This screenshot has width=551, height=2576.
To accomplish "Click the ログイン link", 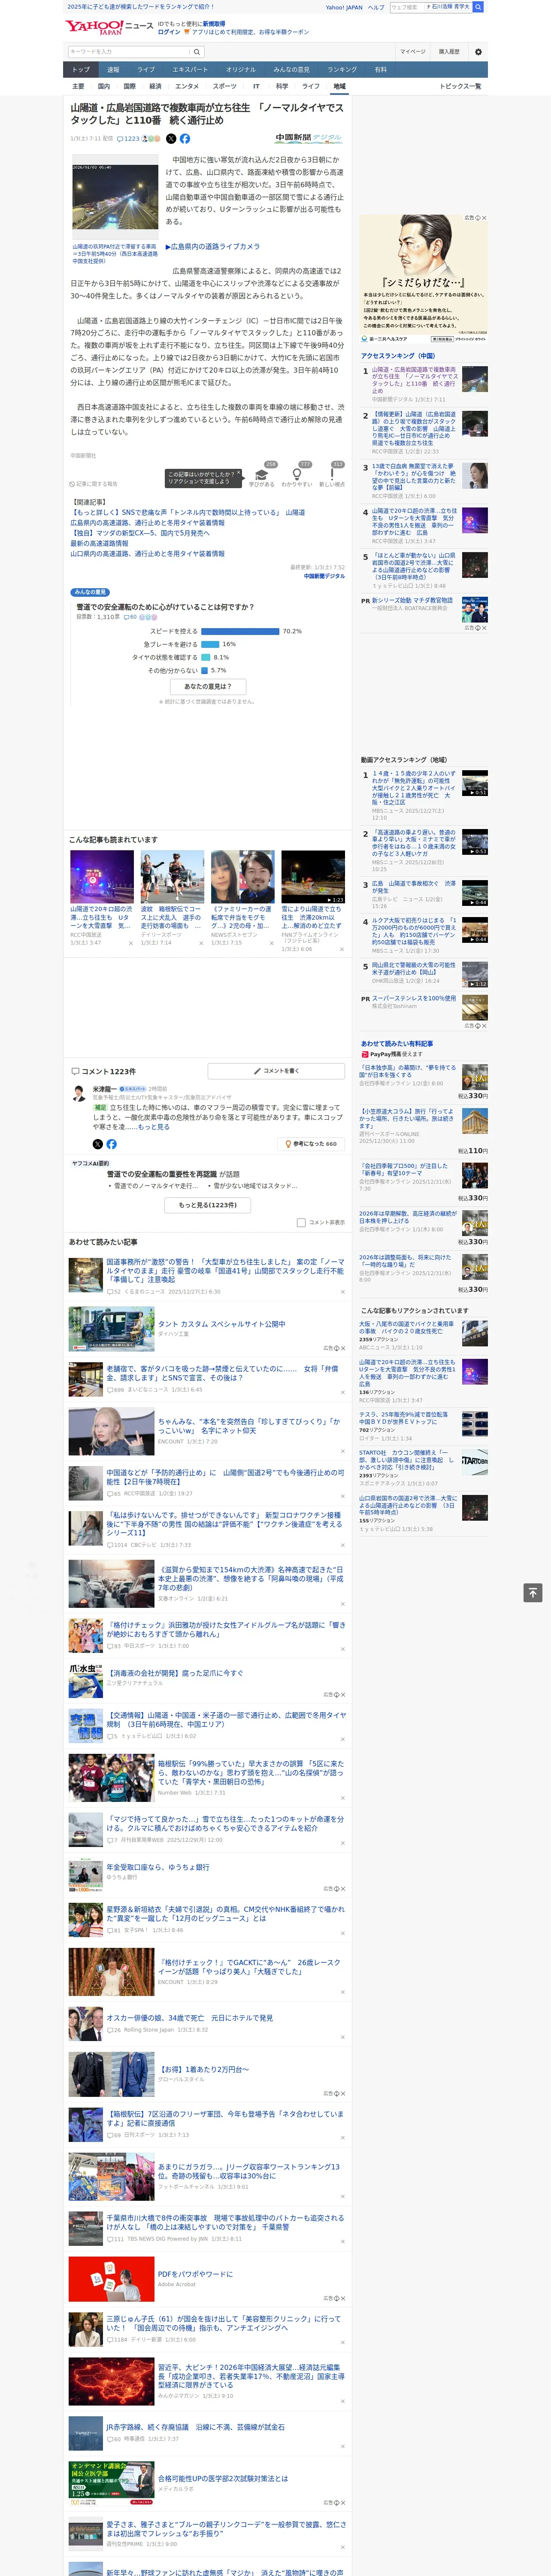I will click(x=169, y=32).
